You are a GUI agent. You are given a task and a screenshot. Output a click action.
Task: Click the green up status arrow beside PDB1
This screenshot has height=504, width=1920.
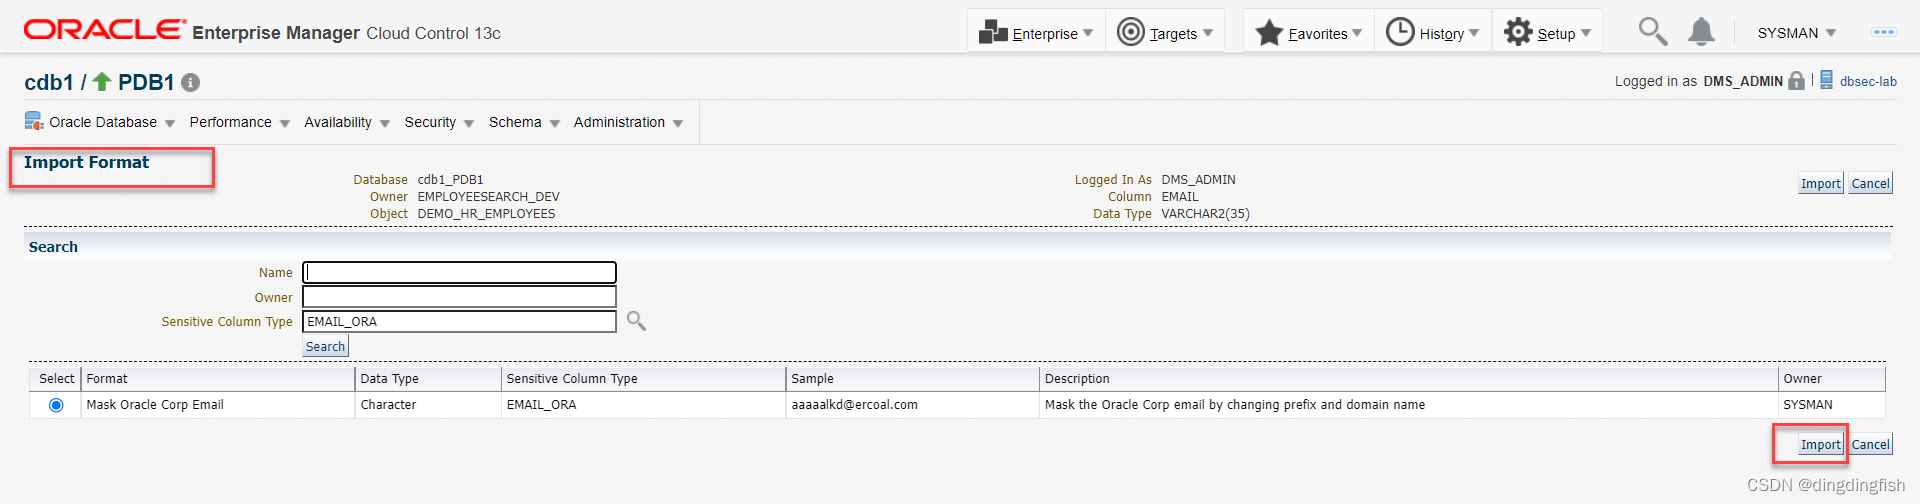(102, 81)
